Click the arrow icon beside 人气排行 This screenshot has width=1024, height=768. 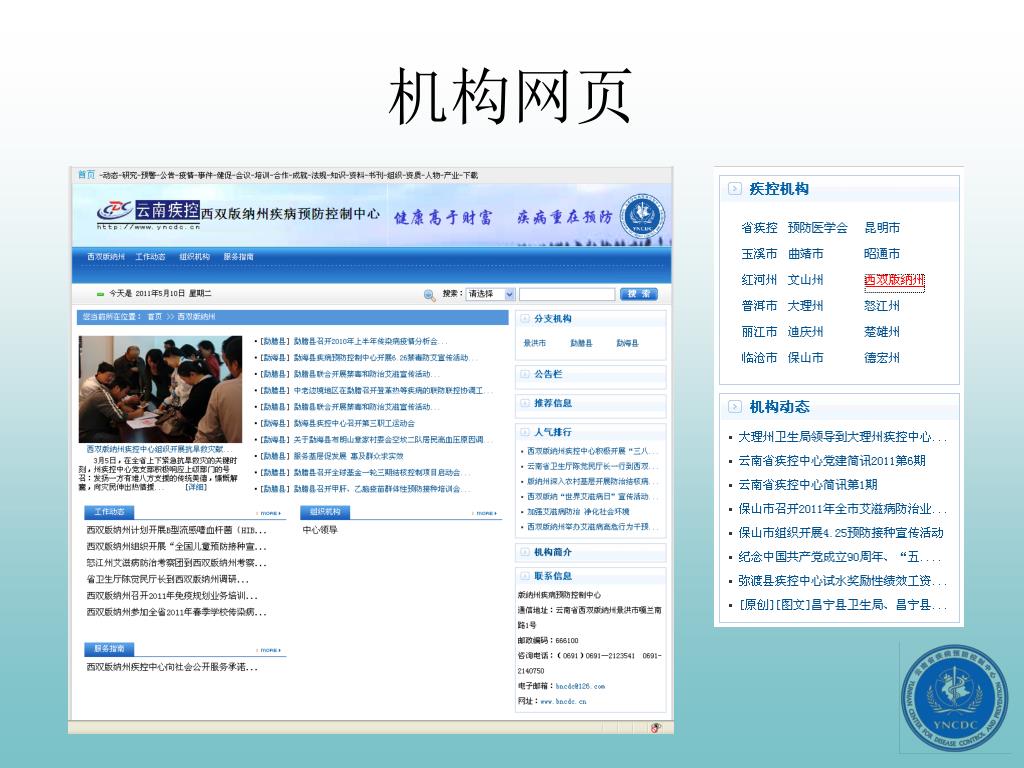point(524,432)
